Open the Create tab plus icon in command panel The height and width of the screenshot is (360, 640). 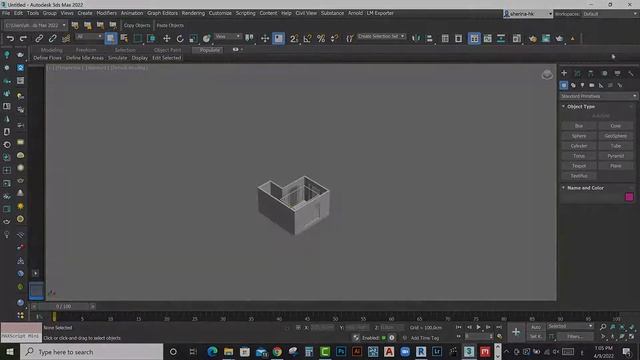point(564,73)
